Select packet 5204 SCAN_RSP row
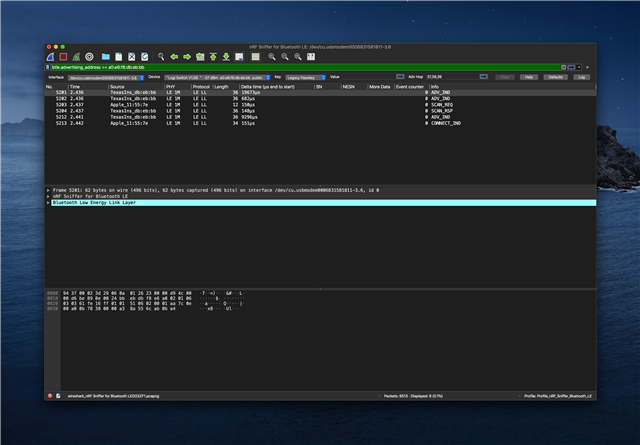Viewport: 640px width, 445px height. [320, 111]
